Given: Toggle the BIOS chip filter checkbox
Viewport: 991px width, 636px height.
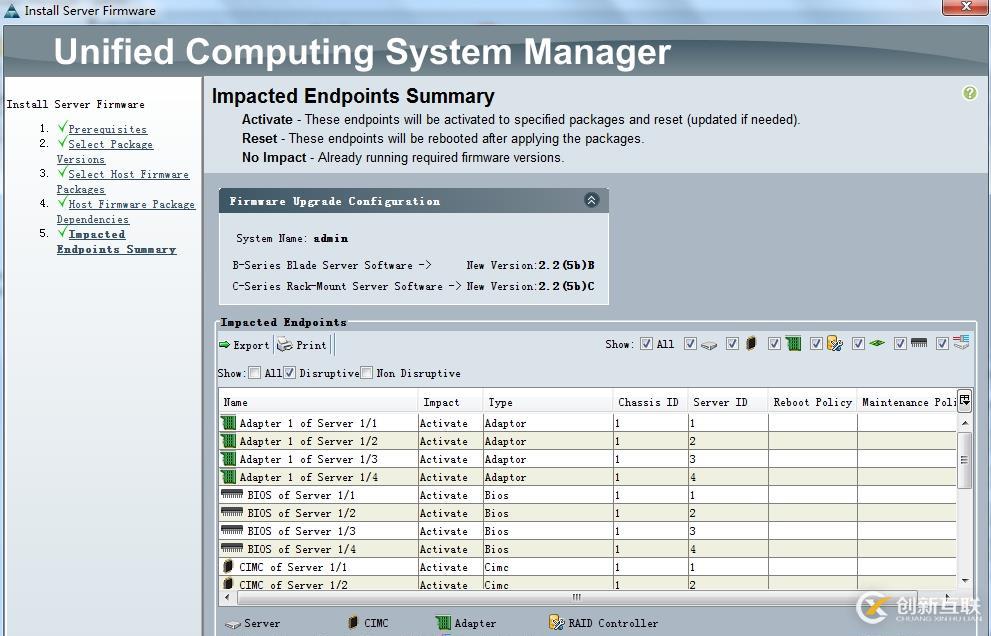Looking at the screenshot, I should [901, 343].
